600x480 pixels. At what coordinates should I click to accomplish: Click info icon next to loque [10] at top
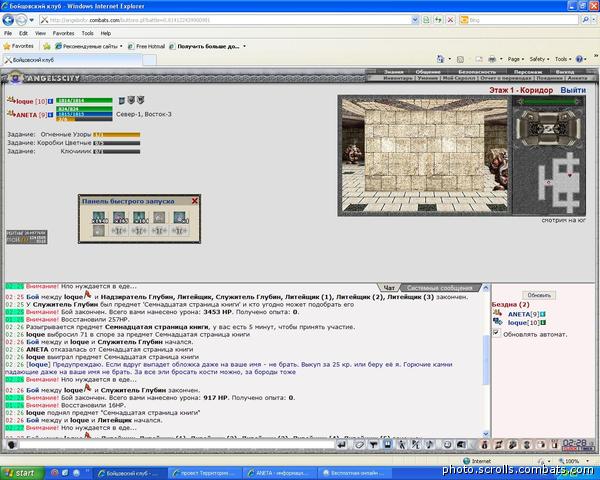[x=50, y=101]
